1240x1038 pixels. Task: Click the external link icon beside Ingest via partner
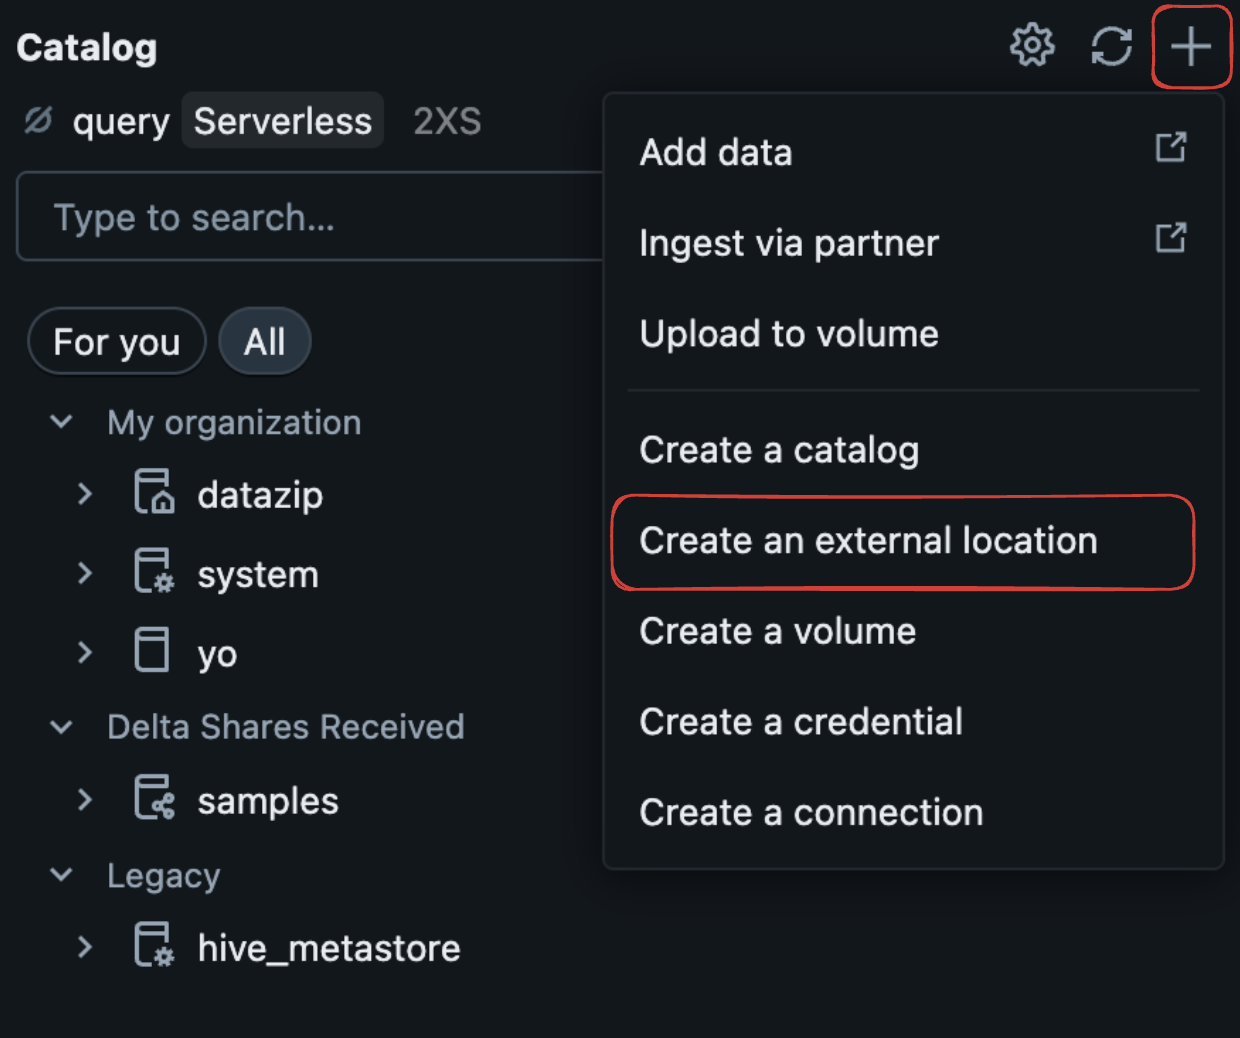(1171, 238)
